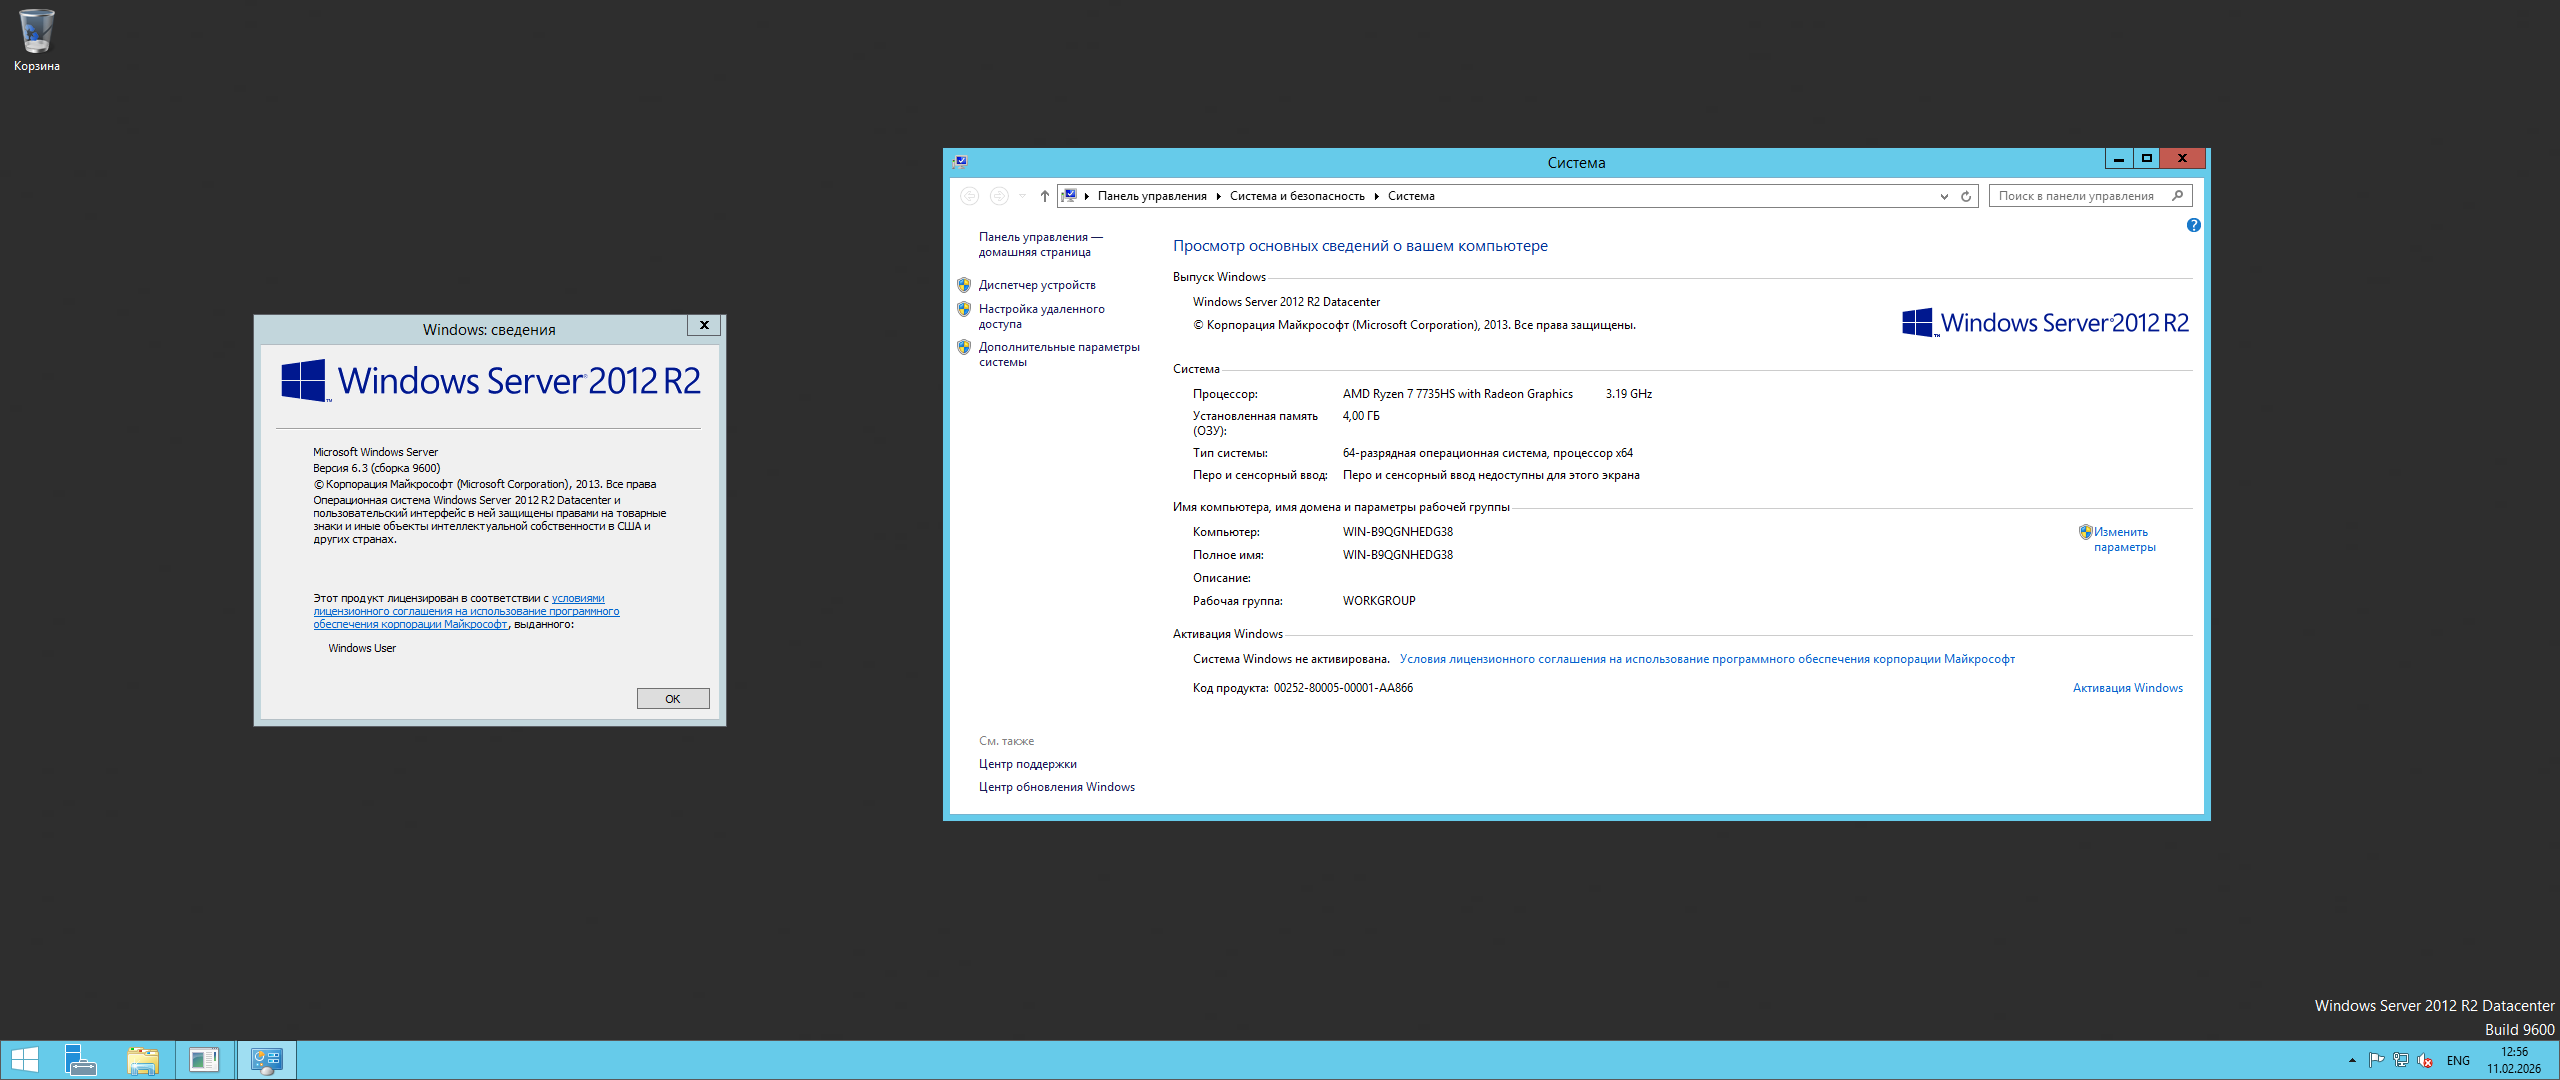Screen dimensions: 2560x1080
Task: Click OK in the Windows info dialog
Action: (x=673, y=699)
